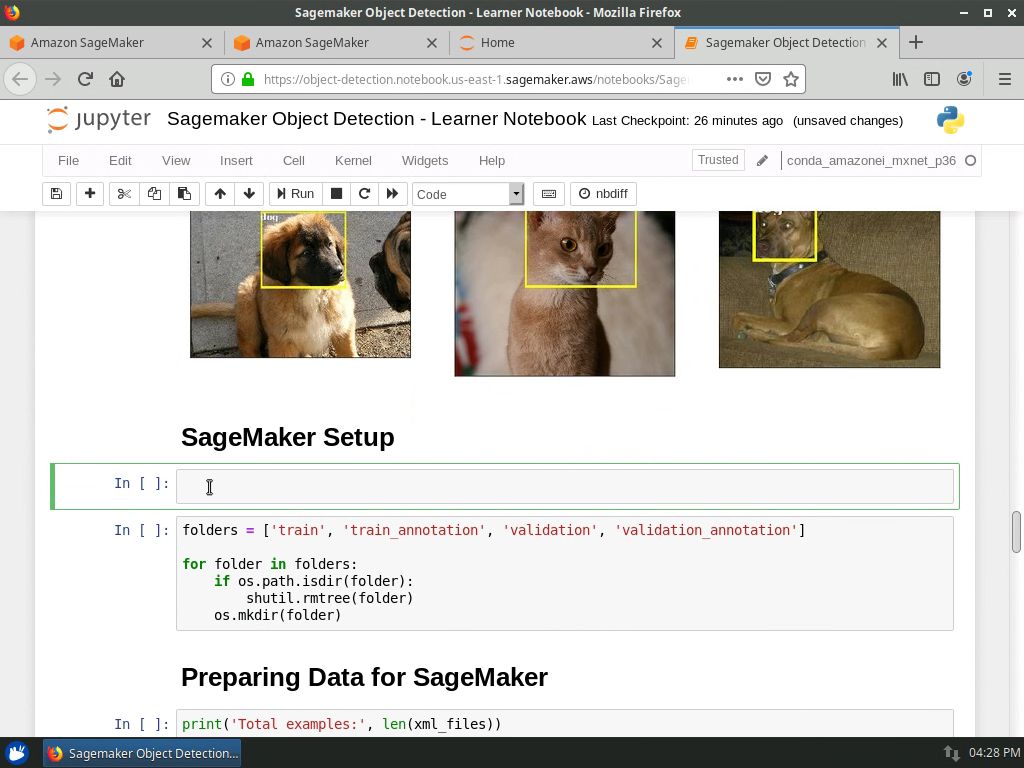Bookmark this page with the star icon
The width and height of the screenshot is (1024, 768).
point(791,79)
